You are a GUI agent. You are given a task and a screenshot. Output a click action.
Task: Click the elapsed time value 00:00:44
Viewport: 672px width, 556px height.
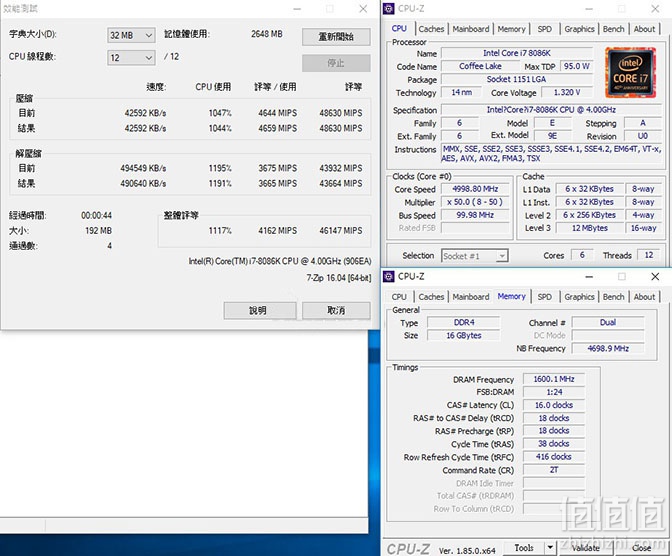(96, 215)
